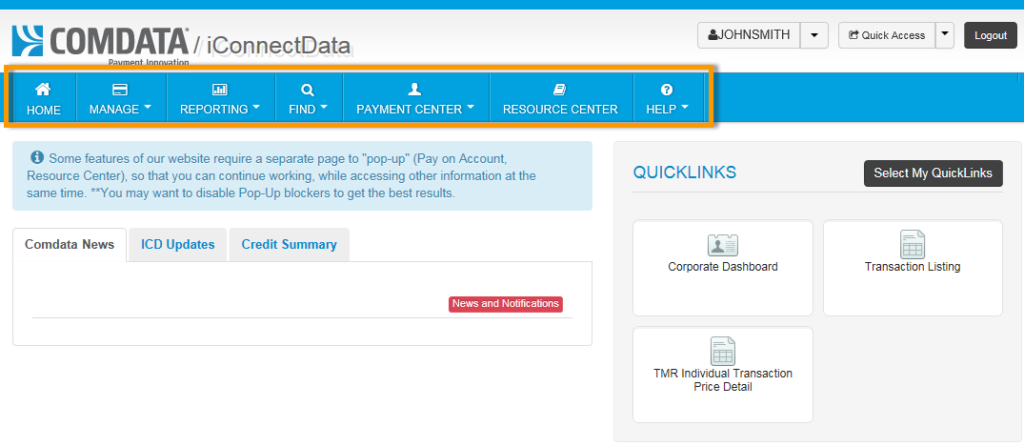1024x447 pixels.
Task: Click the Find magnifier icon
Action: point(308,90)
